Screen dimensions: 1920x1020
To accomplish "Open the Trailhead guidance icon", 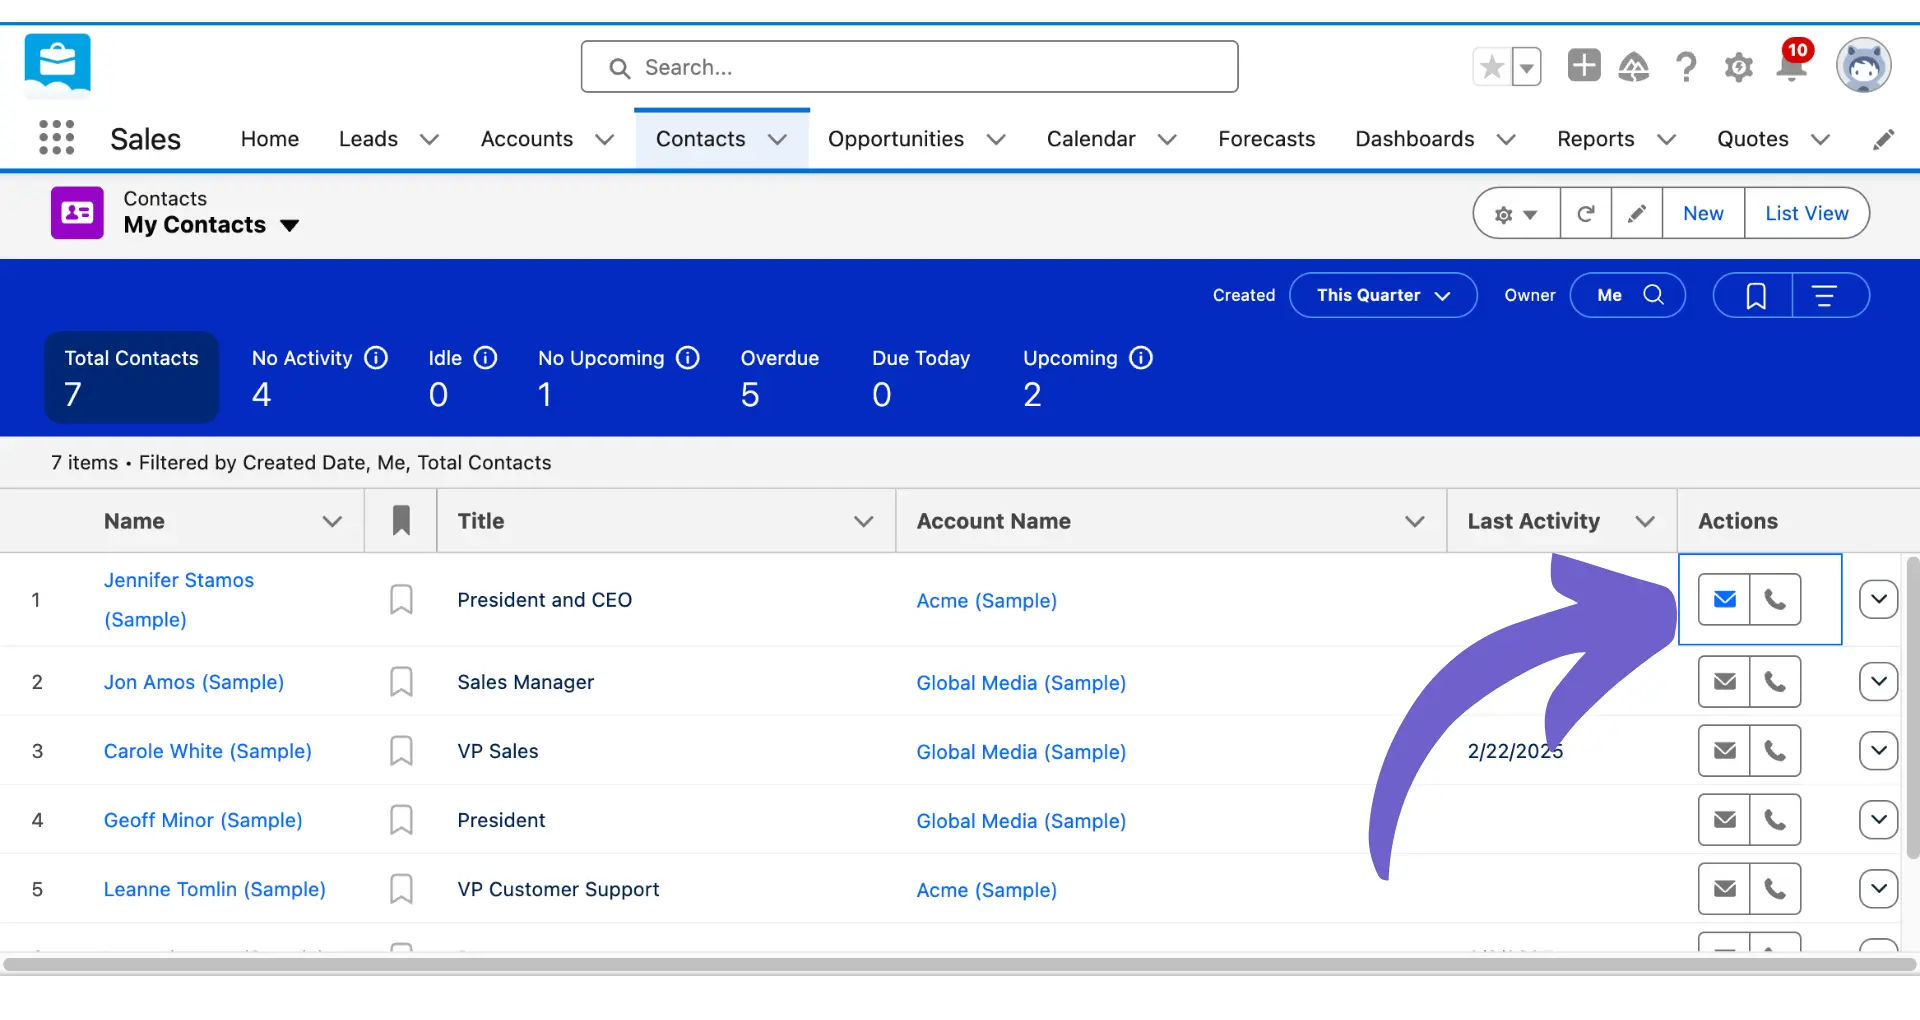I will [1634, 67].
